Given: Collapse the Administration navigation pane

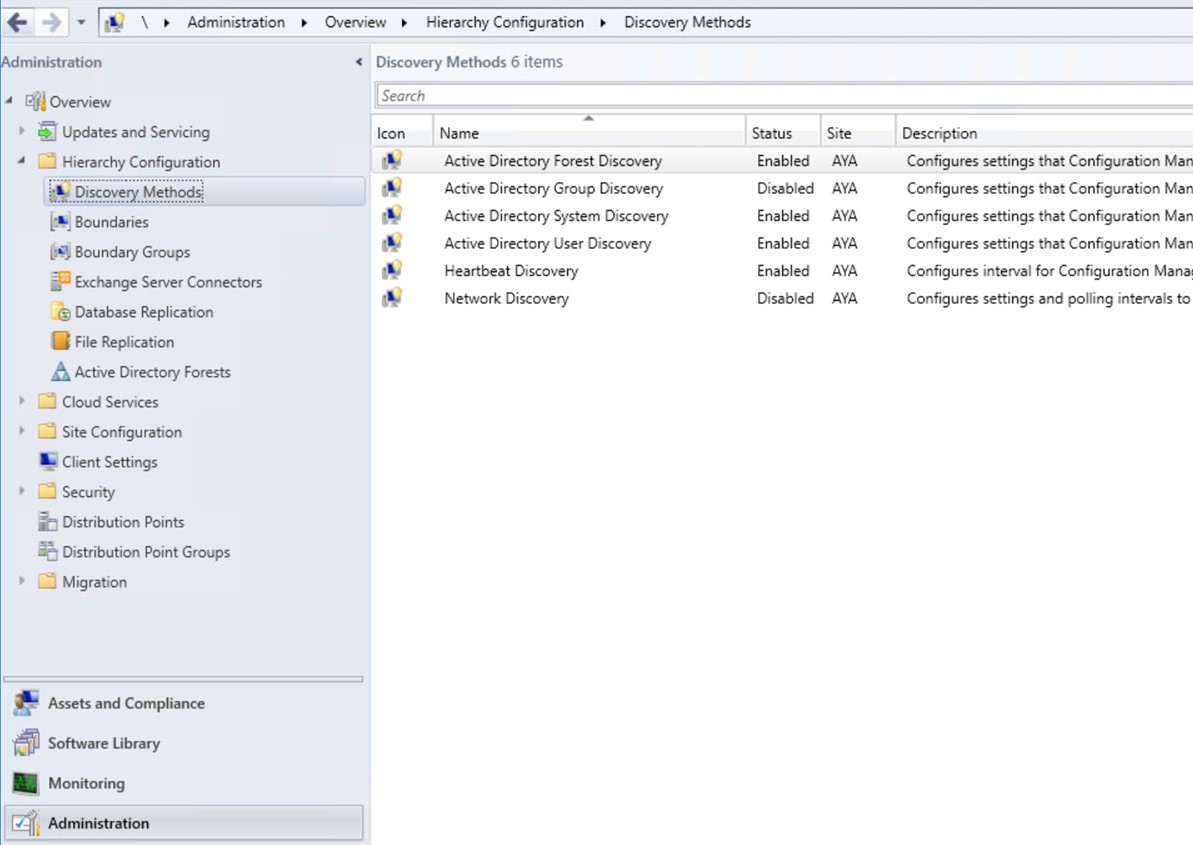Looking at the screenshot, I should [x=358, y=62].
